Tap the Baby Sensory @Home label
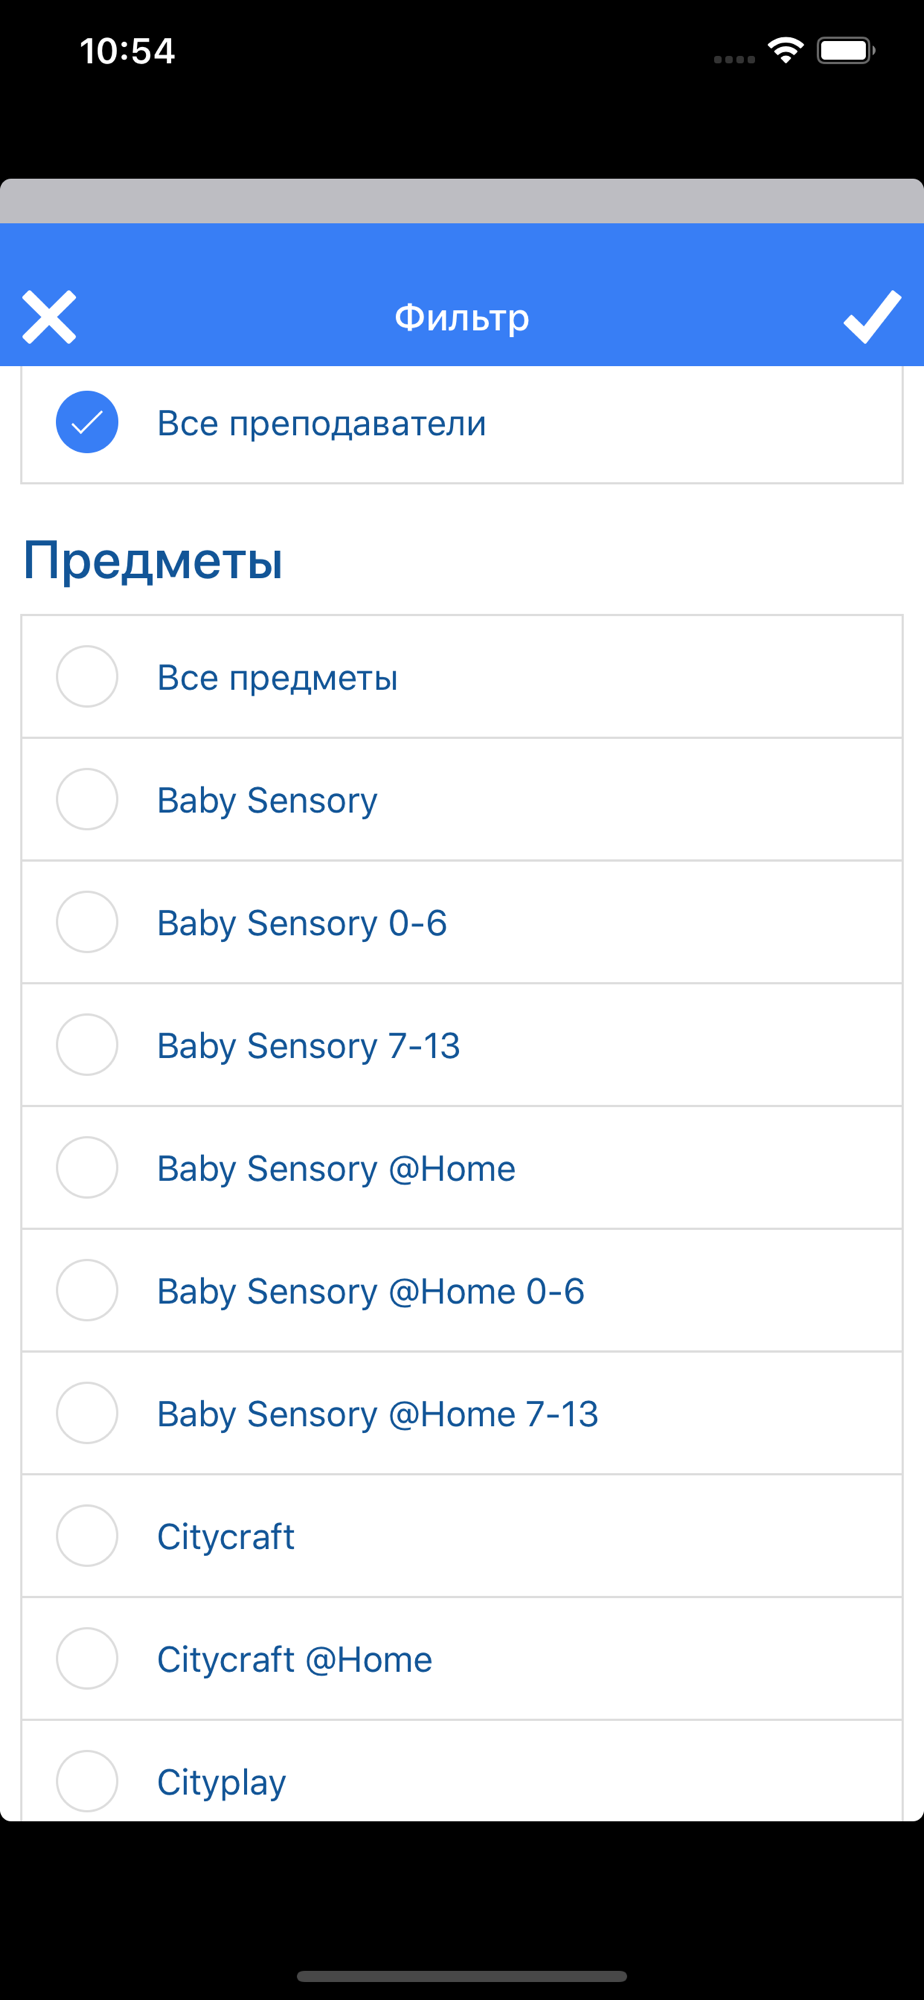The width and height of the screenshot is (924, 2000). (336, 1168)
